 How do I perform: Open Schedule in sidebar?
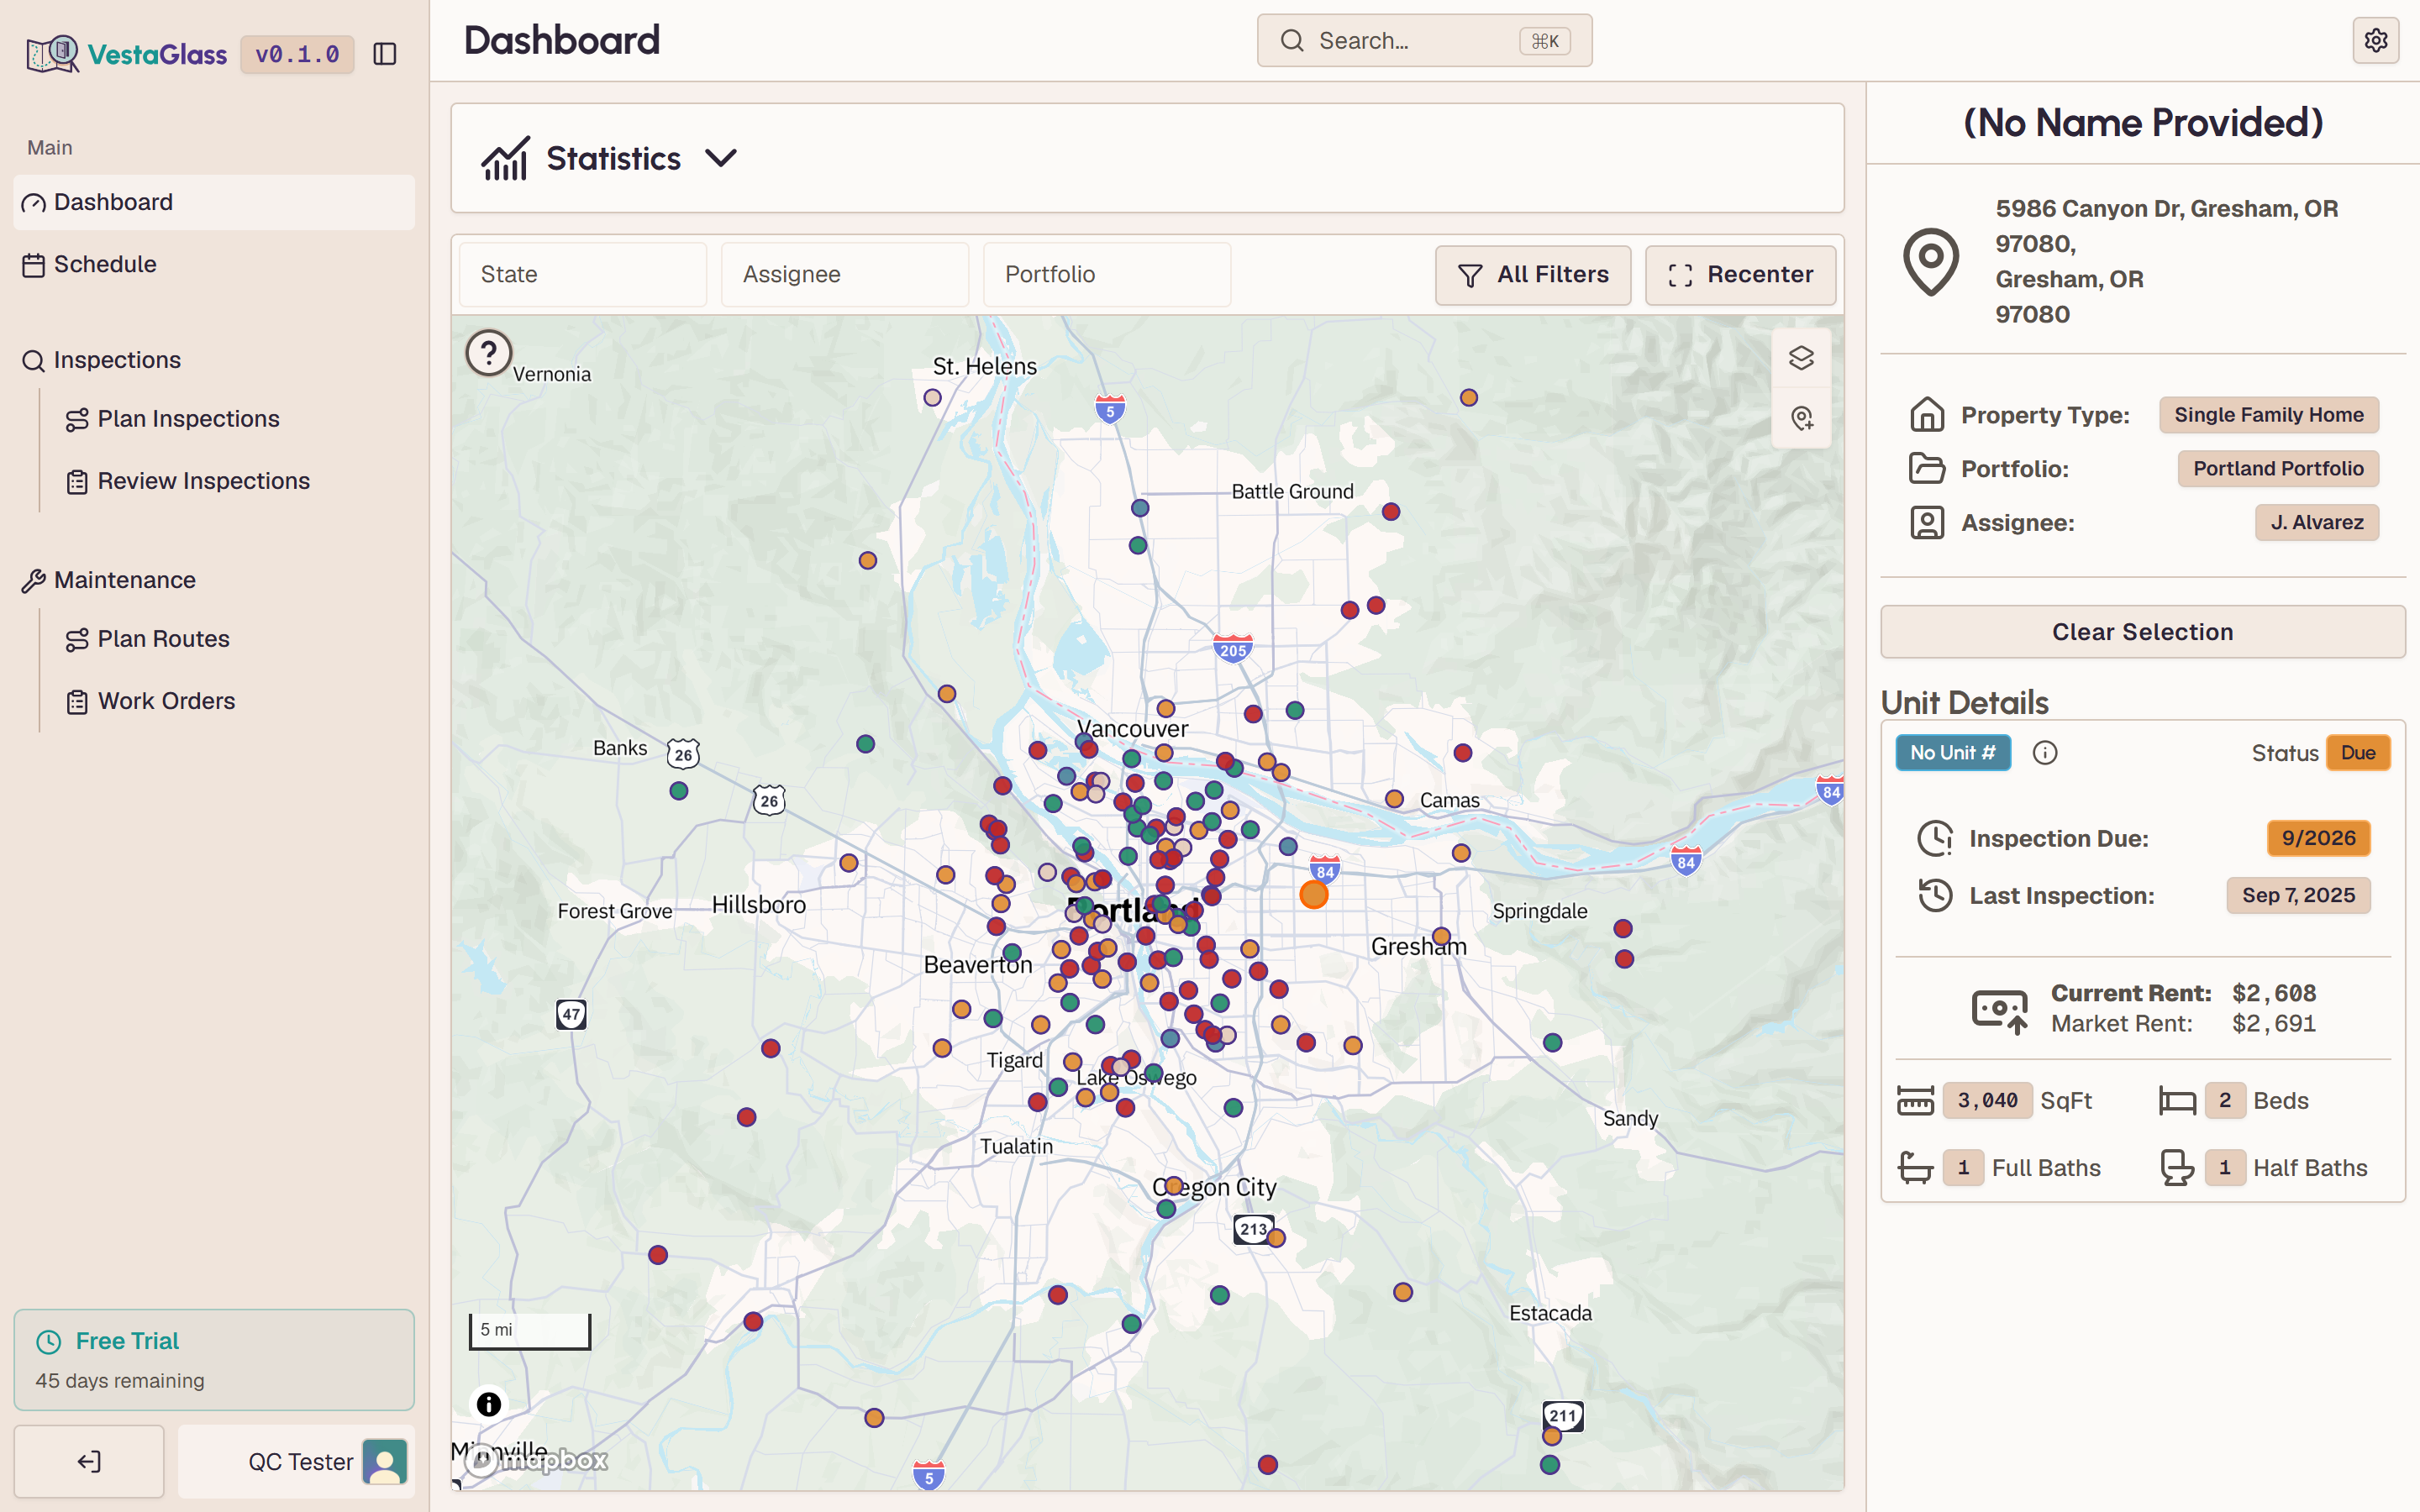[214, 264]
